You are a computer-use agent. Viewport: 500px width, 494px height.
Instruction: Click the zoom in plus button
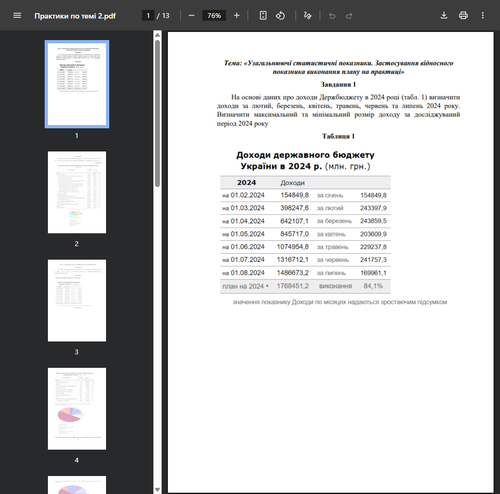pyautogui.click(x=237, y=16)
